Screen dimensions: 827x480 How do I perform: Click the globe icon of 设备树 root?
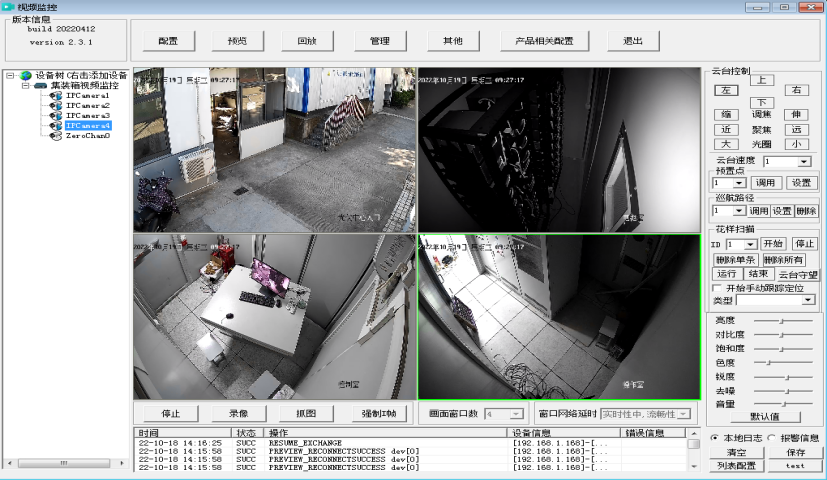(25, 76)
